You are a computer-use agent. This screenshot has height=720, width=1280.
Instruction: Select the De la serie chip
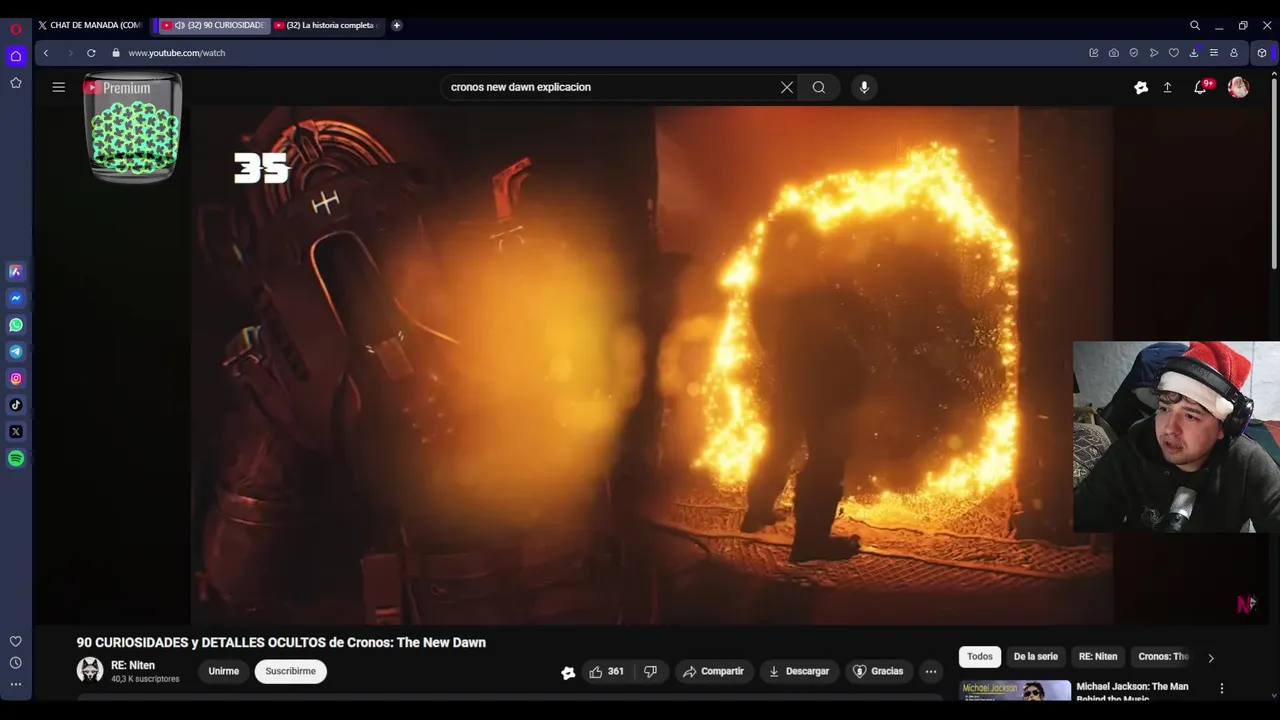point(1036,656)
